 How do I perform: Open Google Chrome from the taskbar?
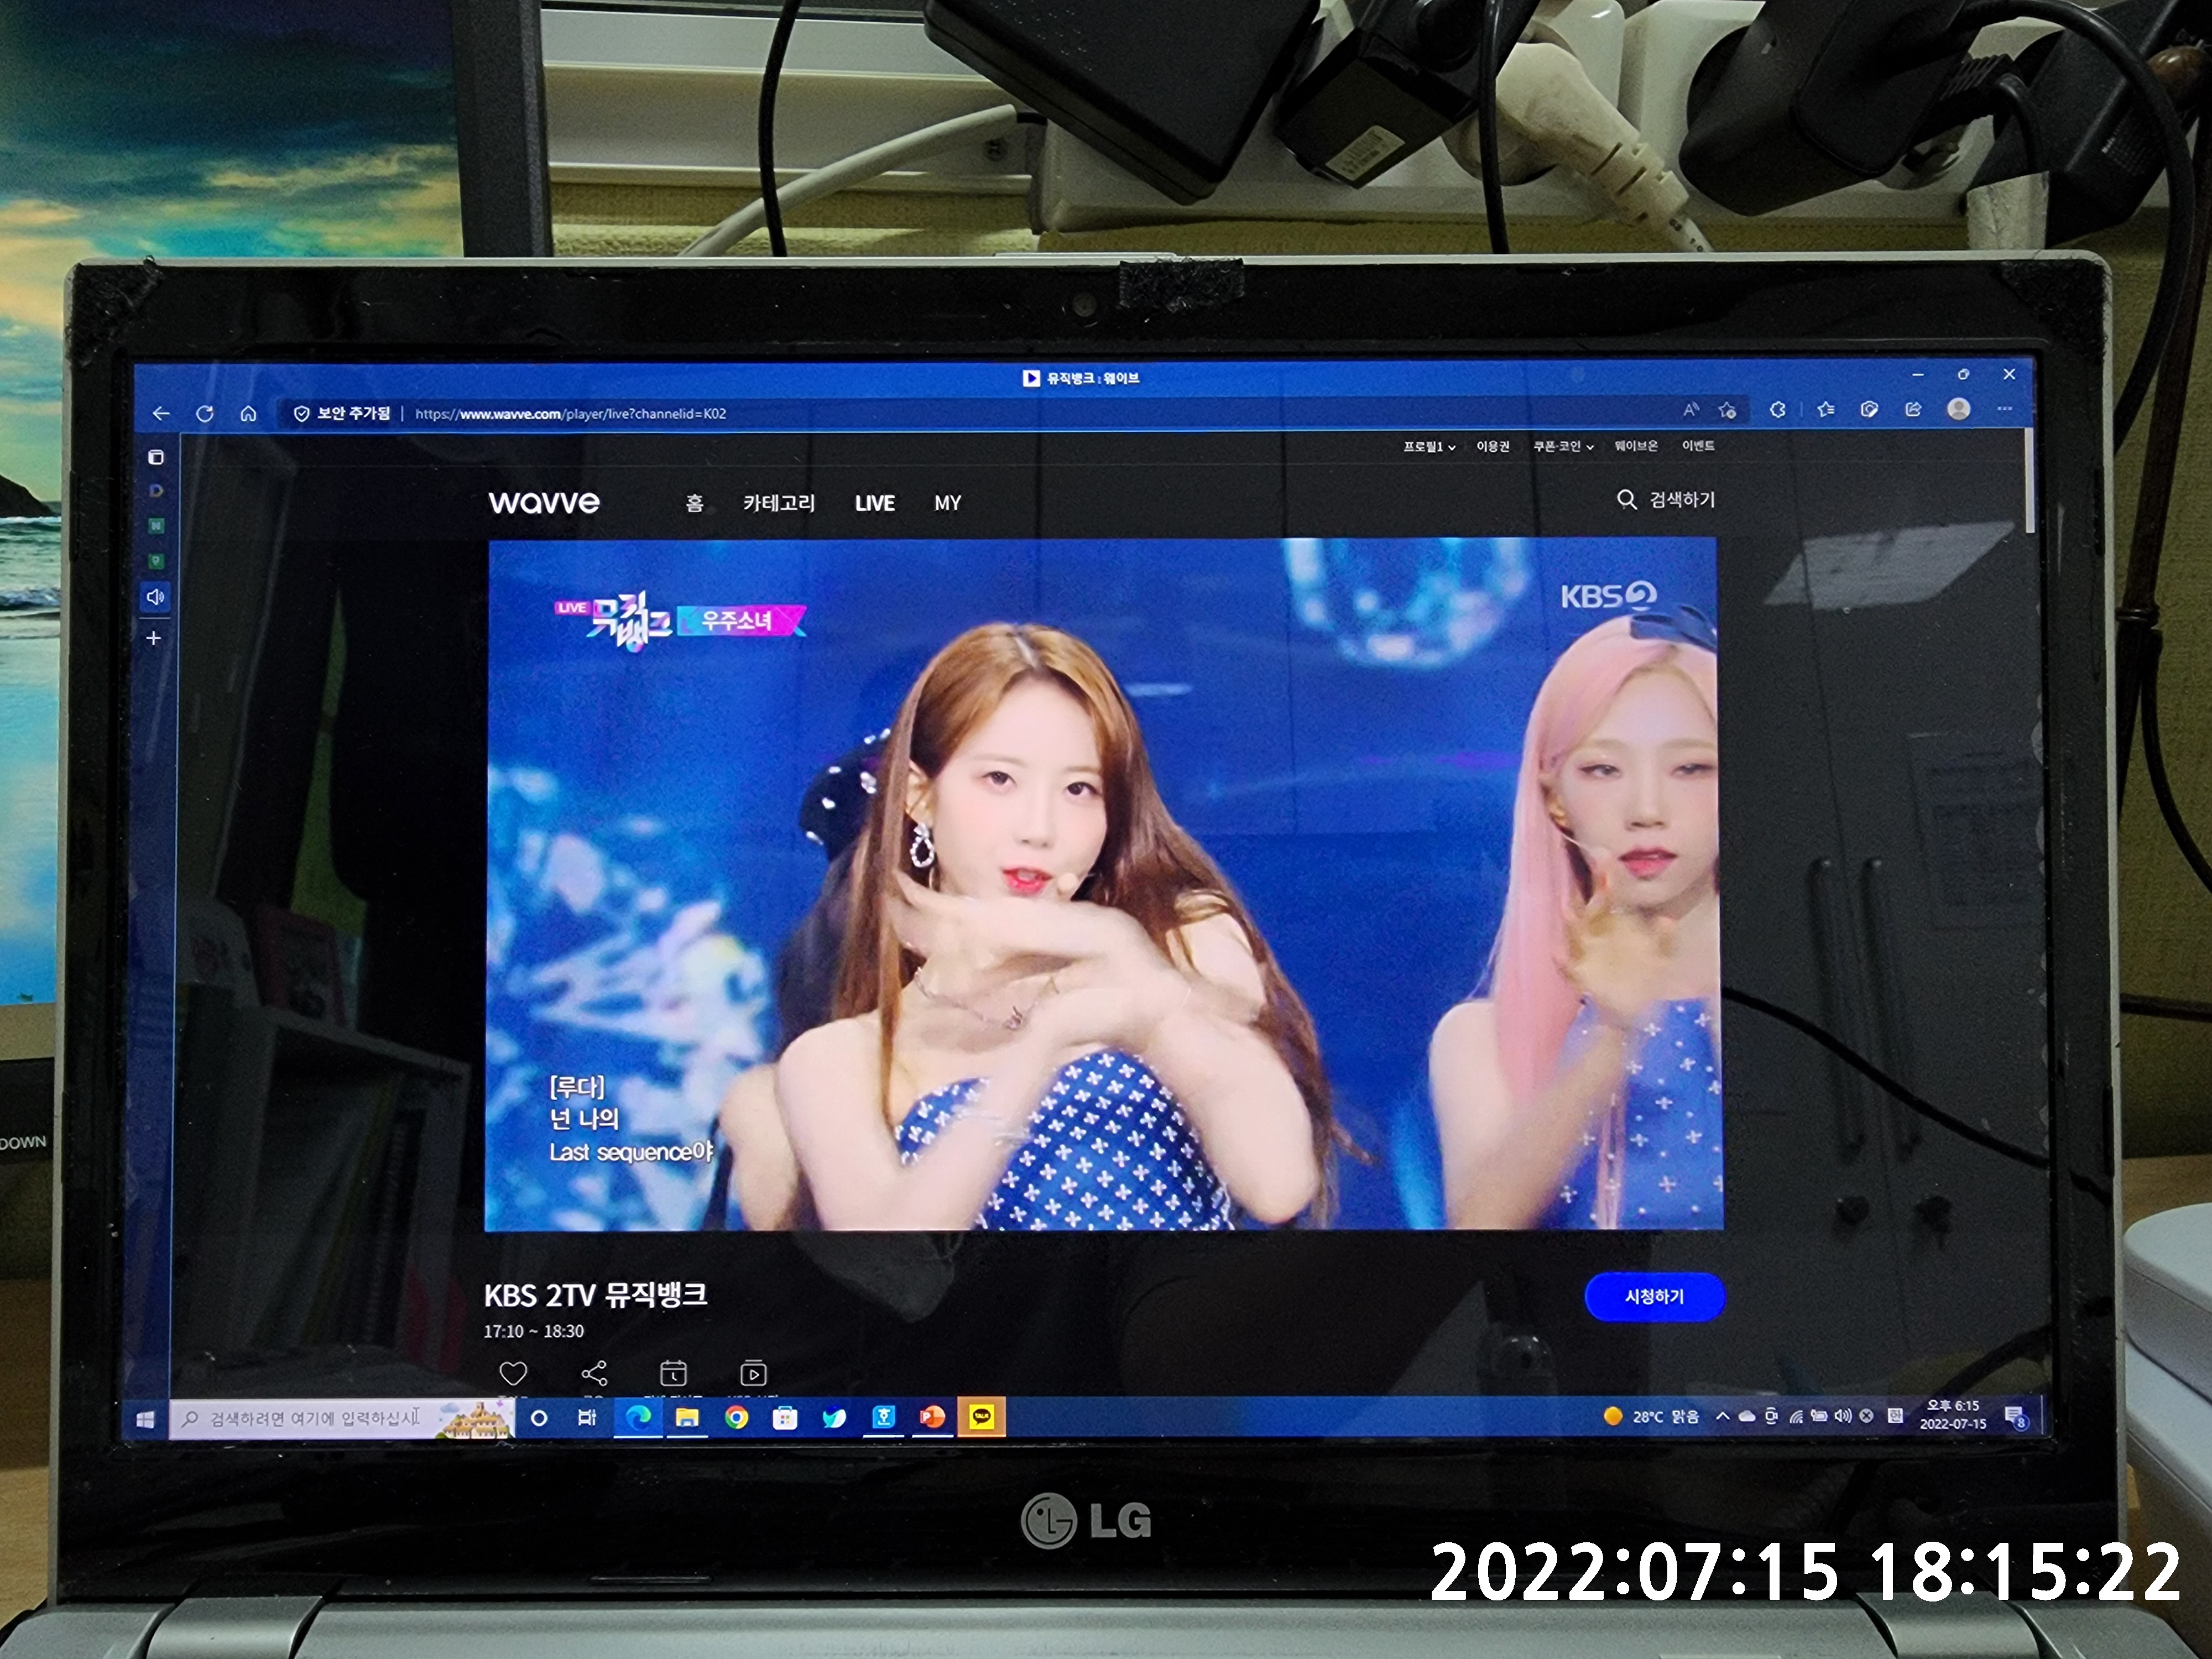736,1418
